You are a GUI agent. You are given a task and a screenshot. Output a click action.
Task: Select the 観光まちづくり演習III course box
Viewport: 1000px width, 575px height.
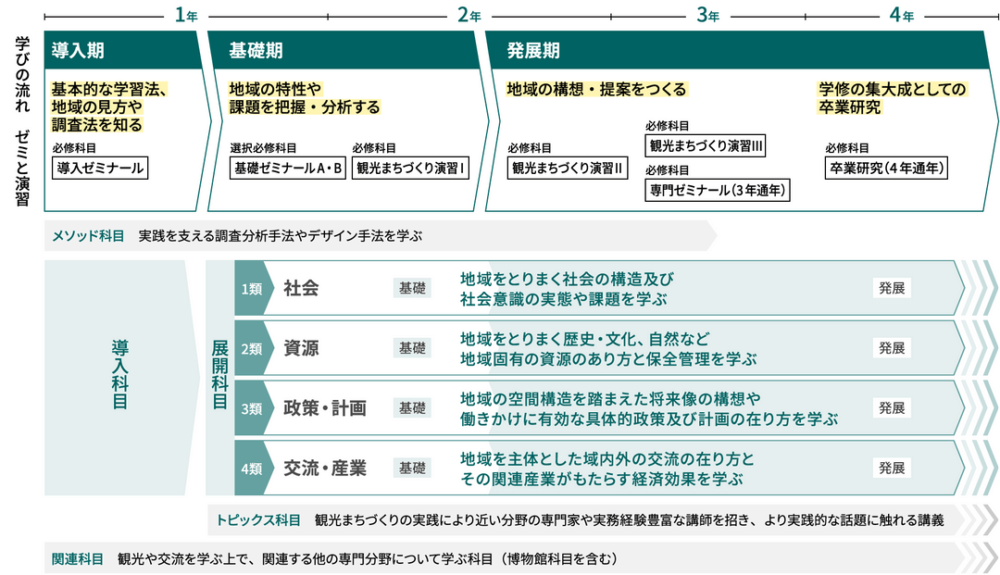pos(705,146)
